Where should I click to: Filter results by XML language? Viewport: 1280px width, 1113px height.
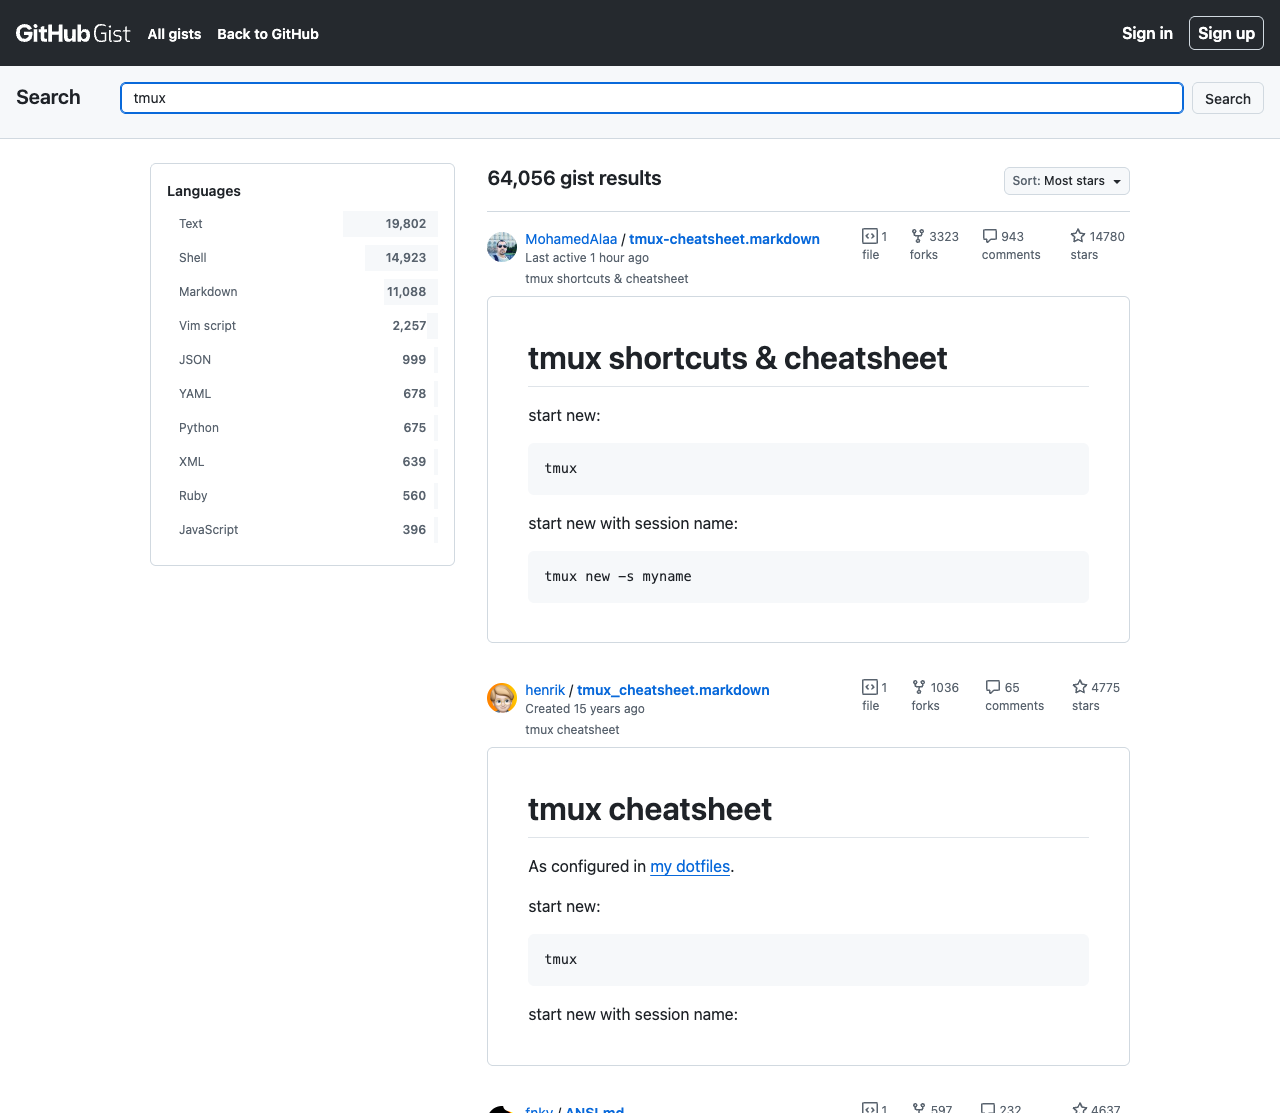[x=302, y=462]
